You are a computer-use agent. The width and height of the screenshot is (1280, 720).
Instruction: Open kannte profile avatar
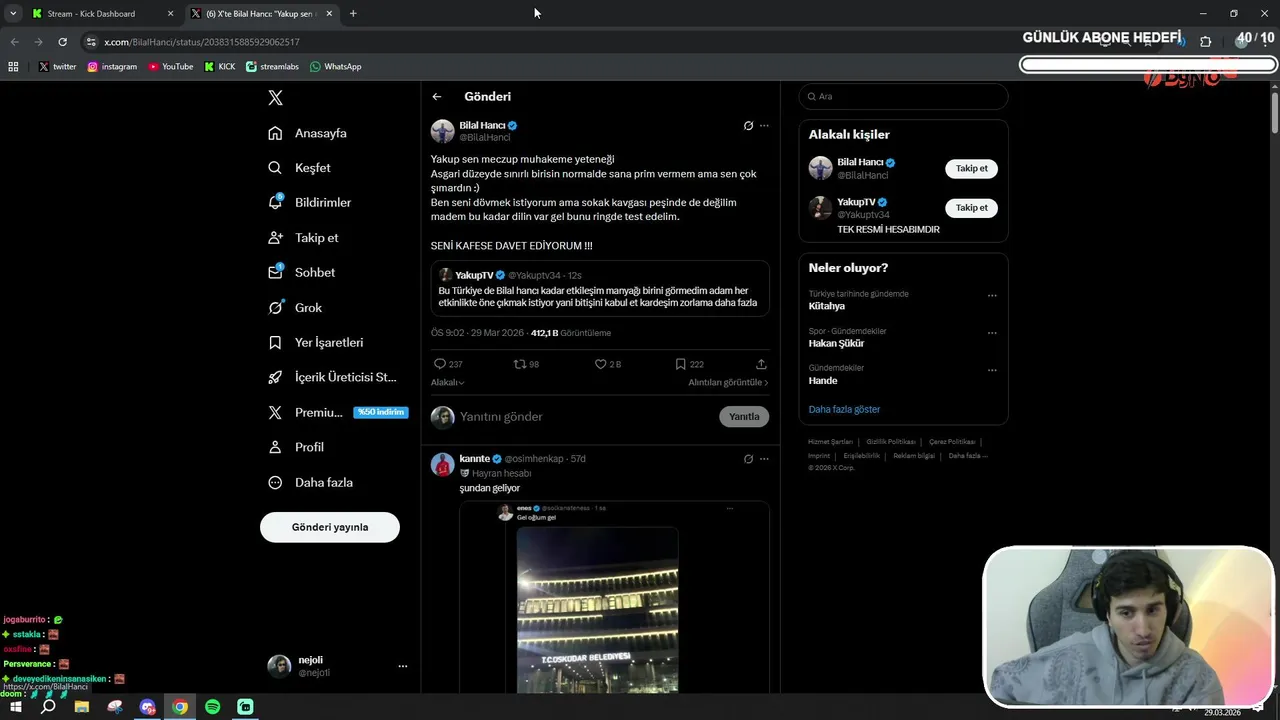coord(443,465)
